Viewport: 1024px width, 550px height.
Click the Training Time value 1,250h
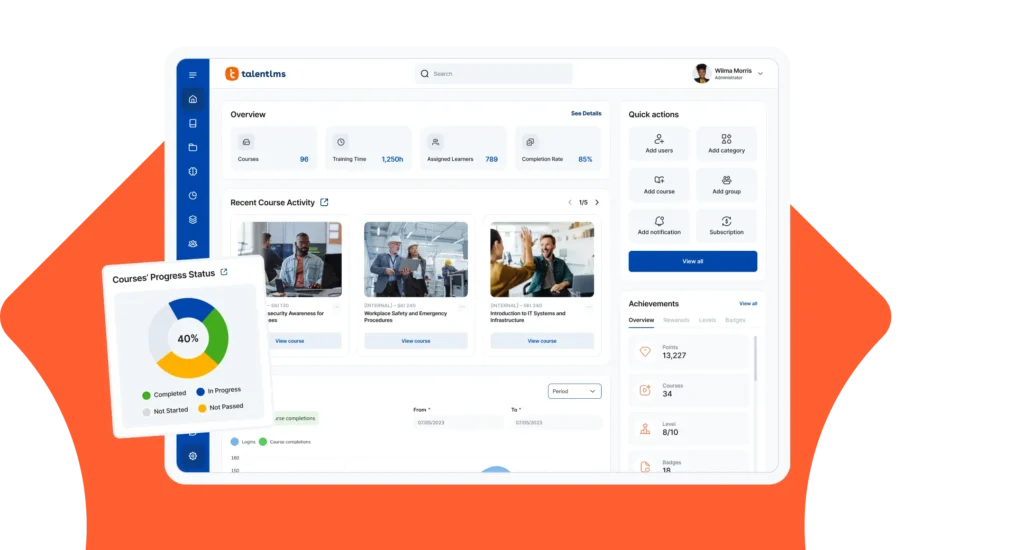point(392,159)
